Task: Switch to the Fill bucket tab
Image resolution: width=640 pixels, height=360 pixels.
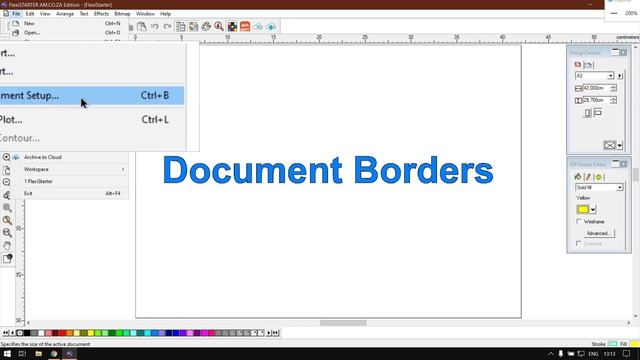Action: pyautogui.click(x=578, y=177)
